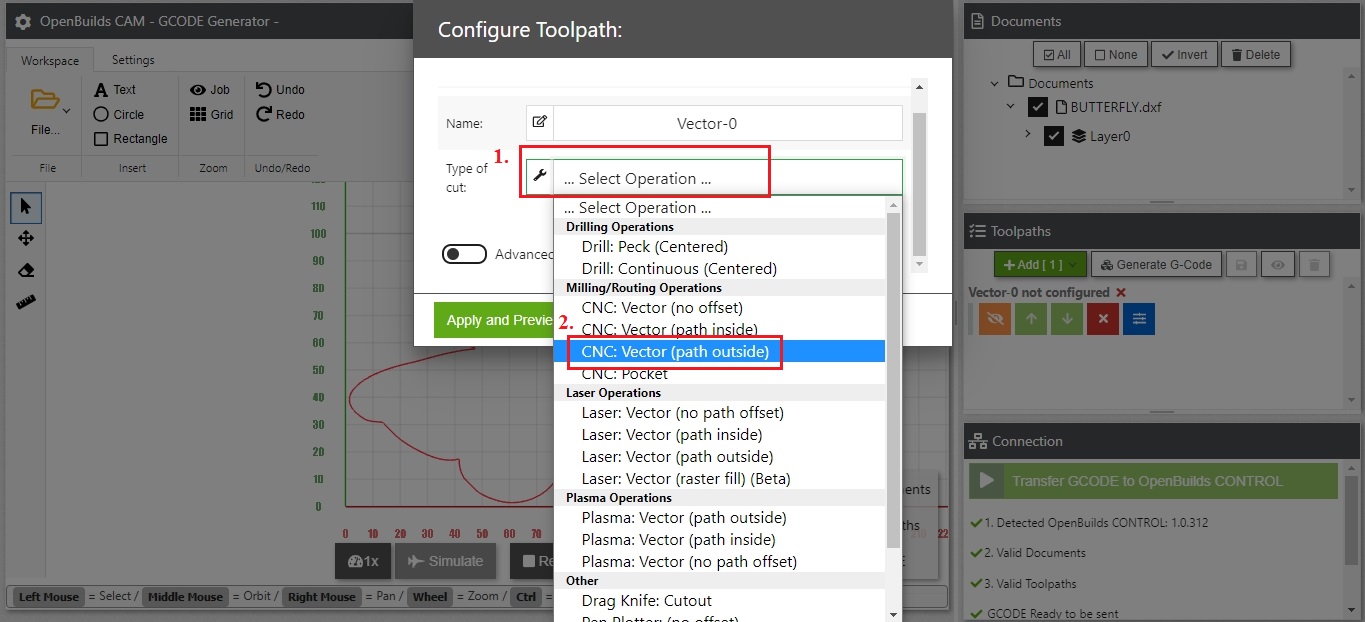
Task: Delete the selected documents
Action: click(1256, 55)
